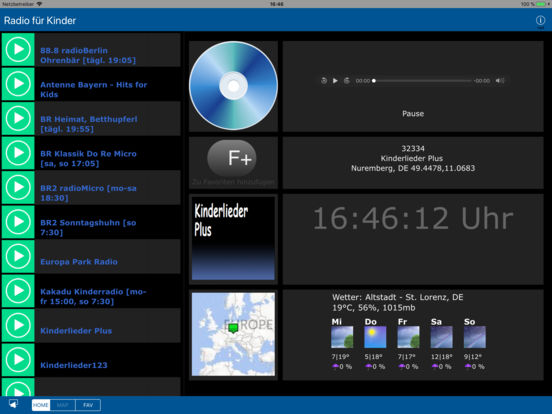552x414 pixels.
Task: Switch to the MAP tab
Action: [63, 405]
